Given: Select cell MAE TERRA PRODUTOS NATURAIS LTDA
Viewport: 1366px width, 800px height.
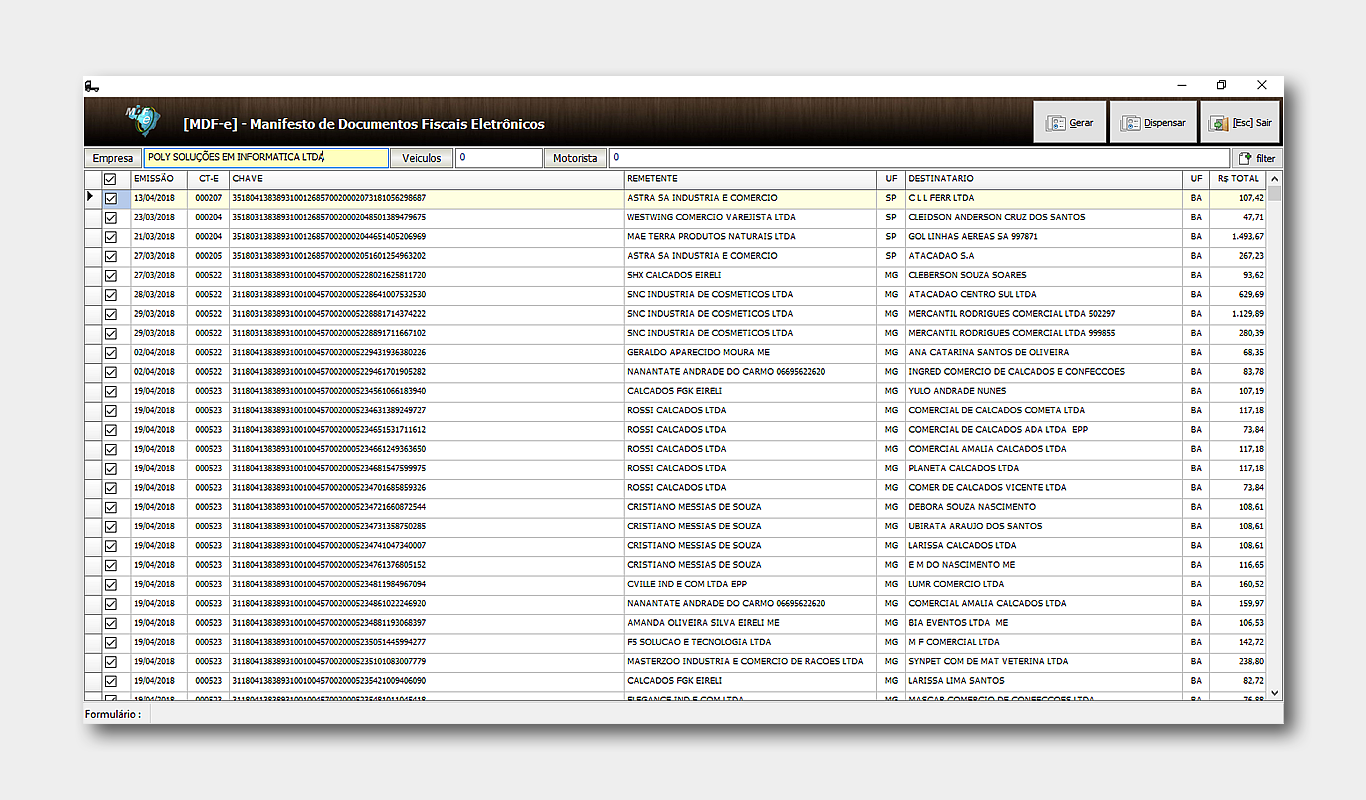Looking at the screenshot, I should [751, 237].
